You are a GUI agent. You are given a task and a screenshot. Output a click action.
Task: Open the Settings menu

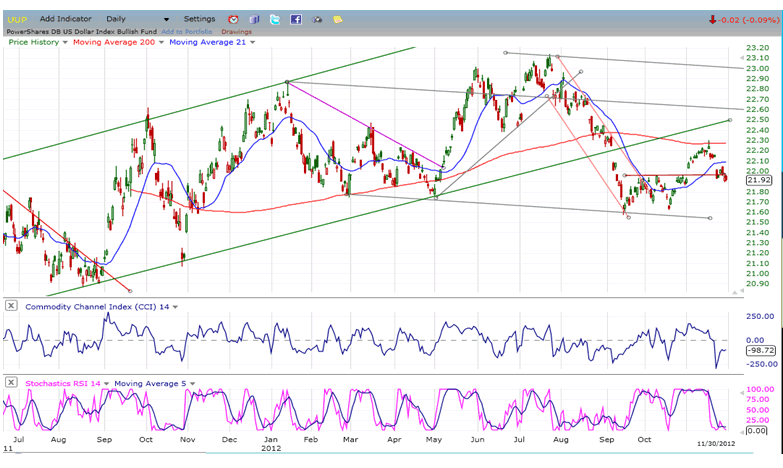tap(199, 19)
